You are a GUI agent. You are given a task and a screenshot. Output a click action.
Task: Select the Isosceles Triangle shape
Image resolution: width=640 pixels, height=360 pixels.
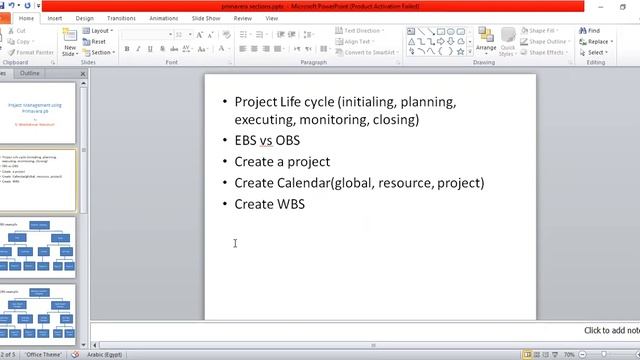tap(411, 42)
